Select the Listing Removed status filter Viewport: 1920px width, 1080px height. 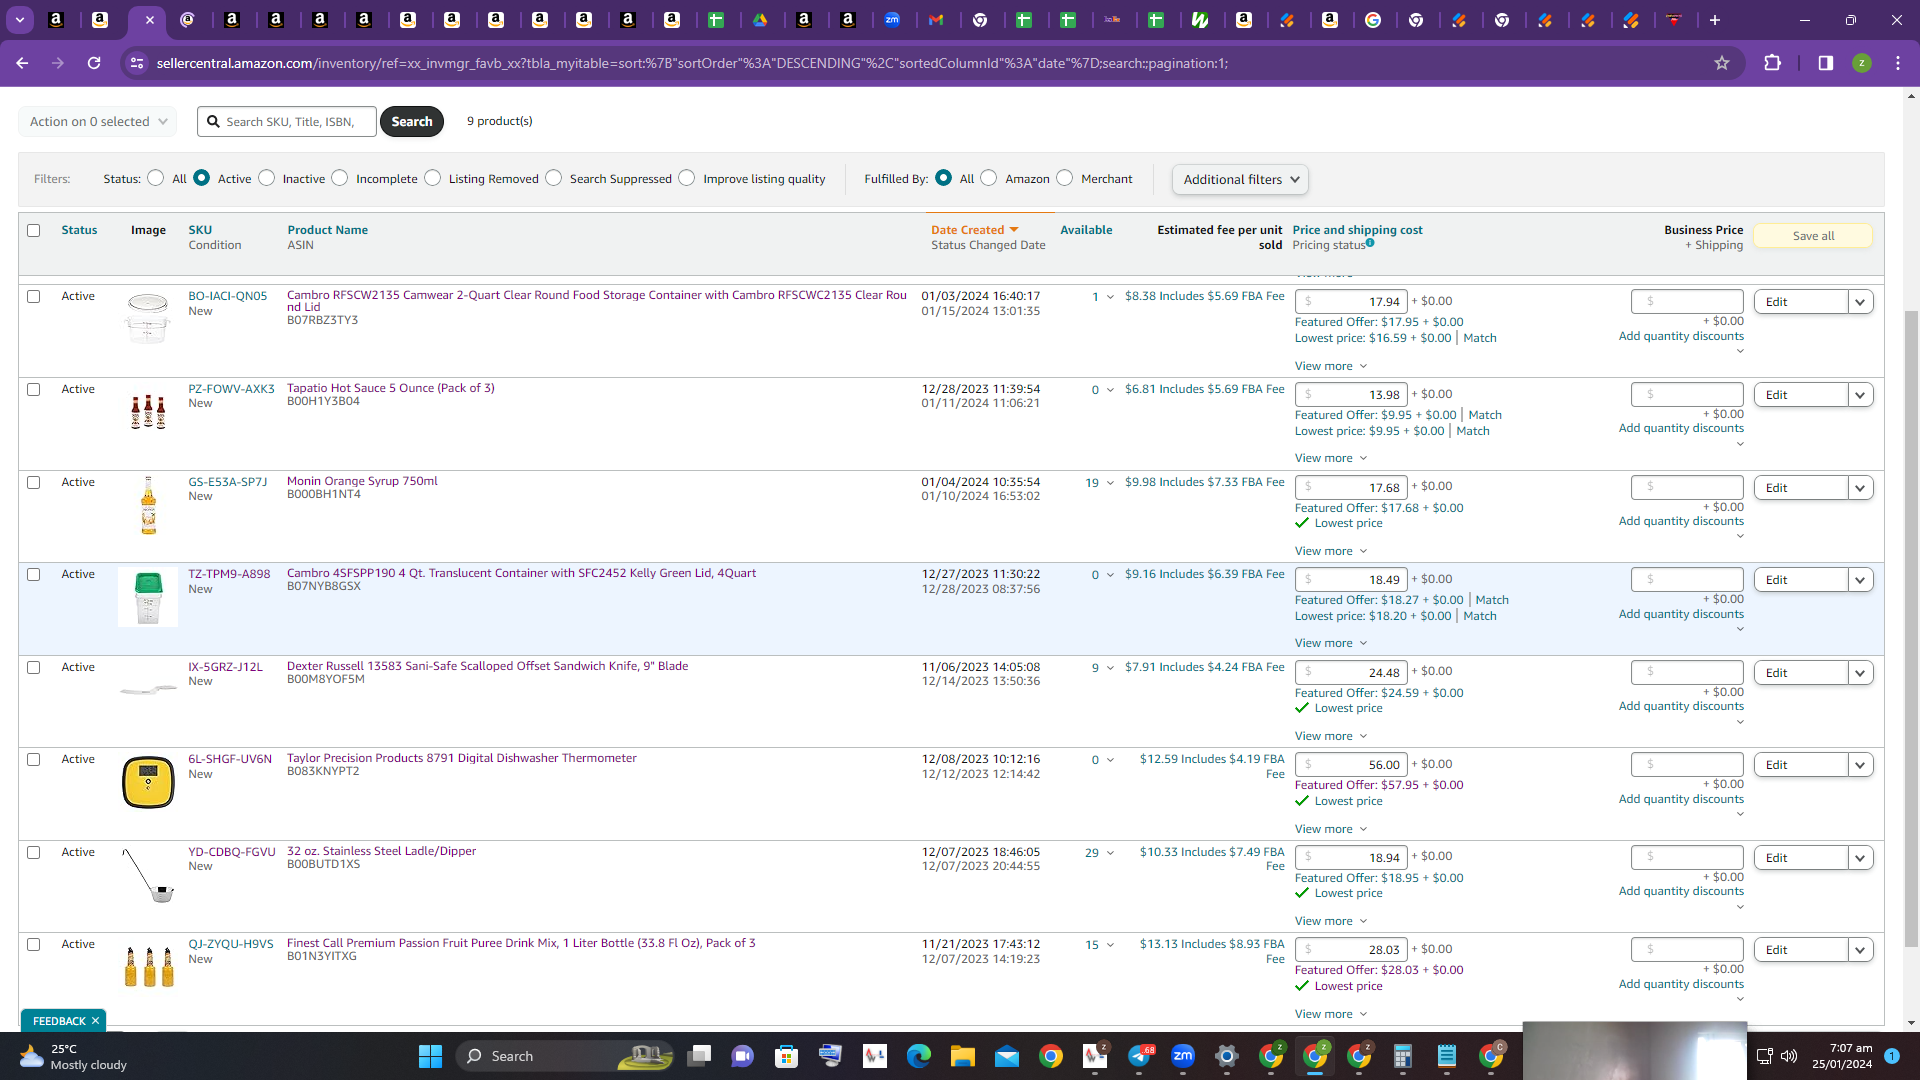coord(432,178)
